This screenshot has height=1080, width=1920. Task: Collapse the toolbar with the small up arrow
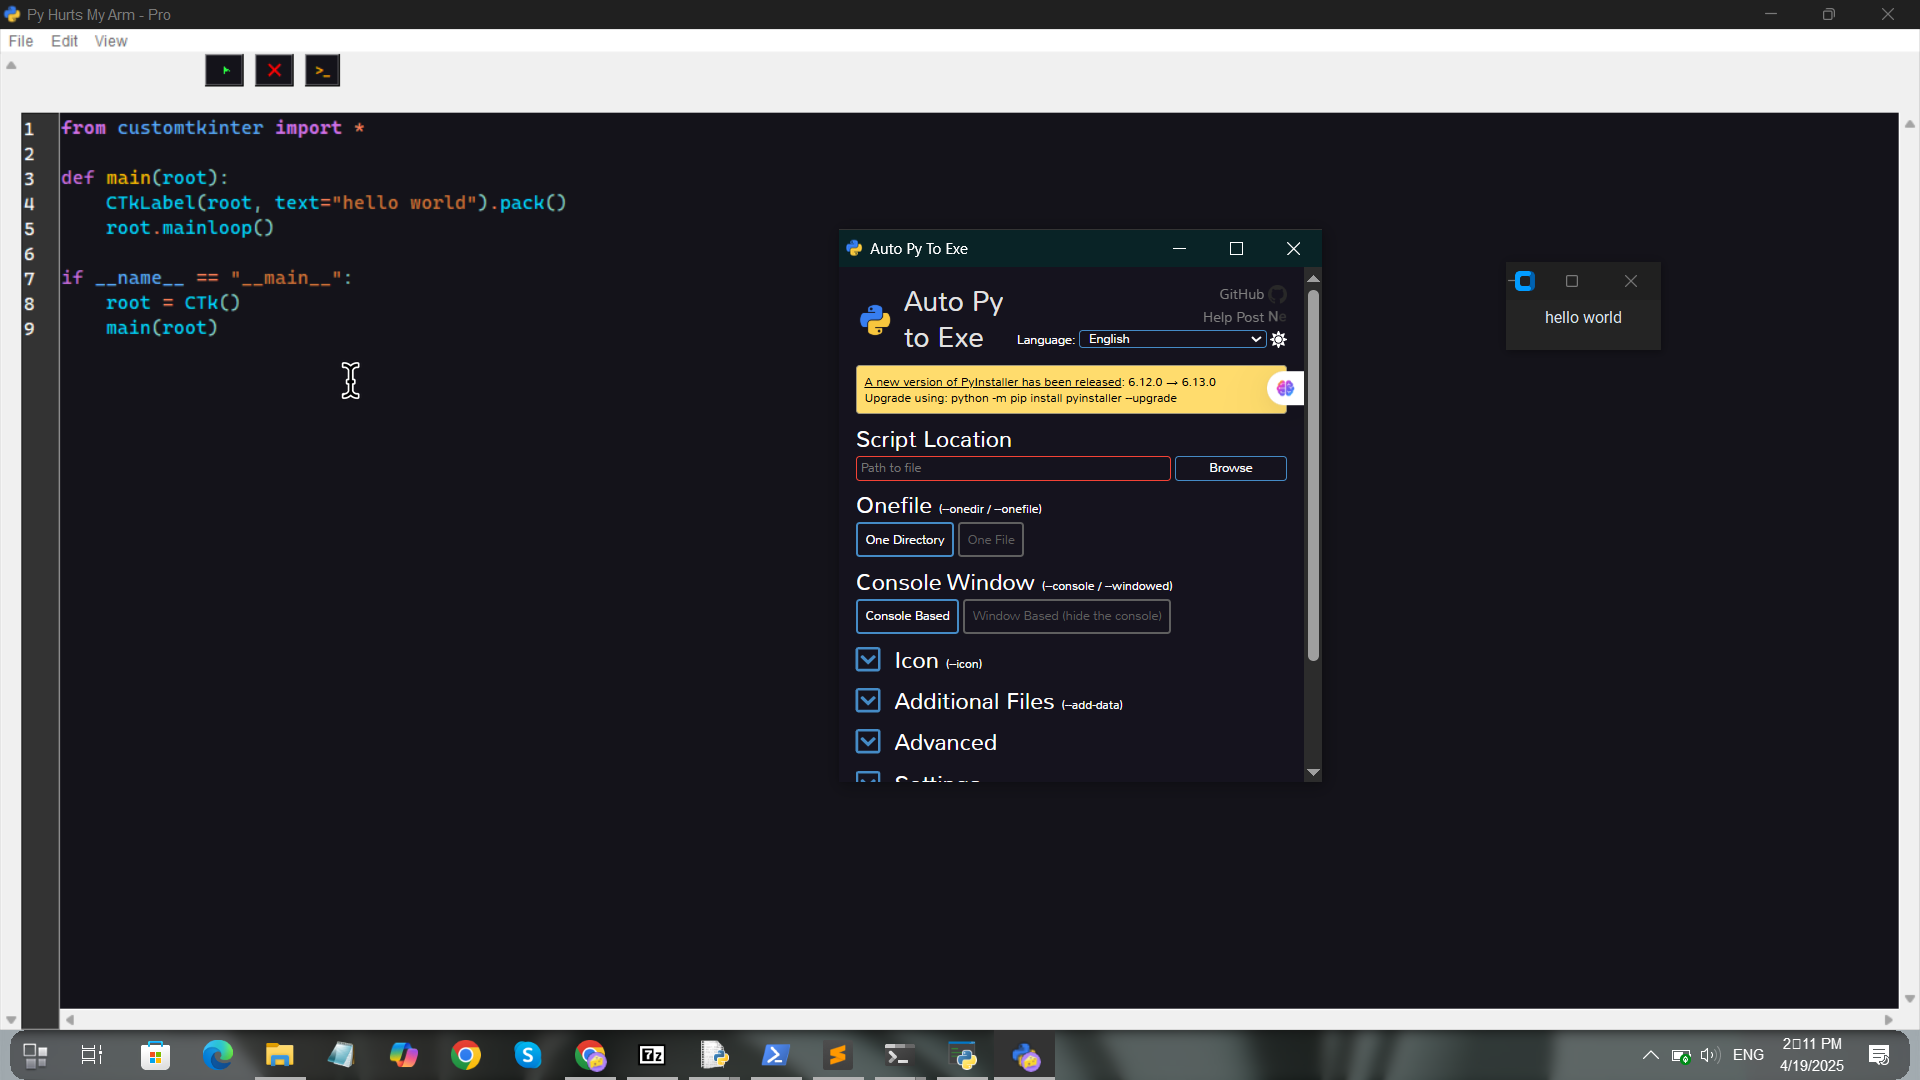[x=11, y=65]
